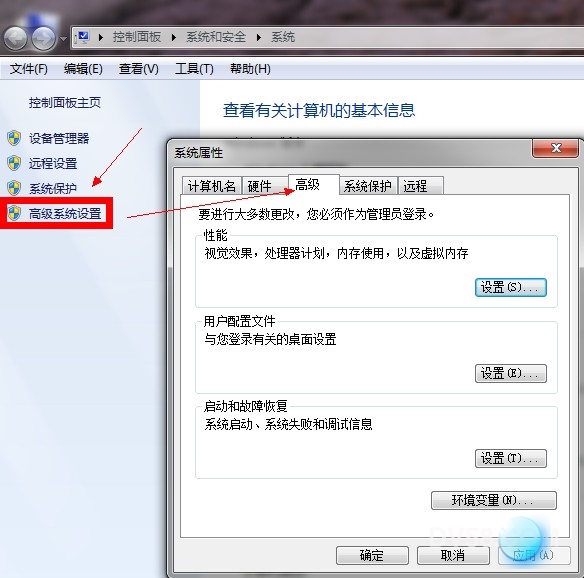Click the 环境变量(N) button

click(493, 500)
